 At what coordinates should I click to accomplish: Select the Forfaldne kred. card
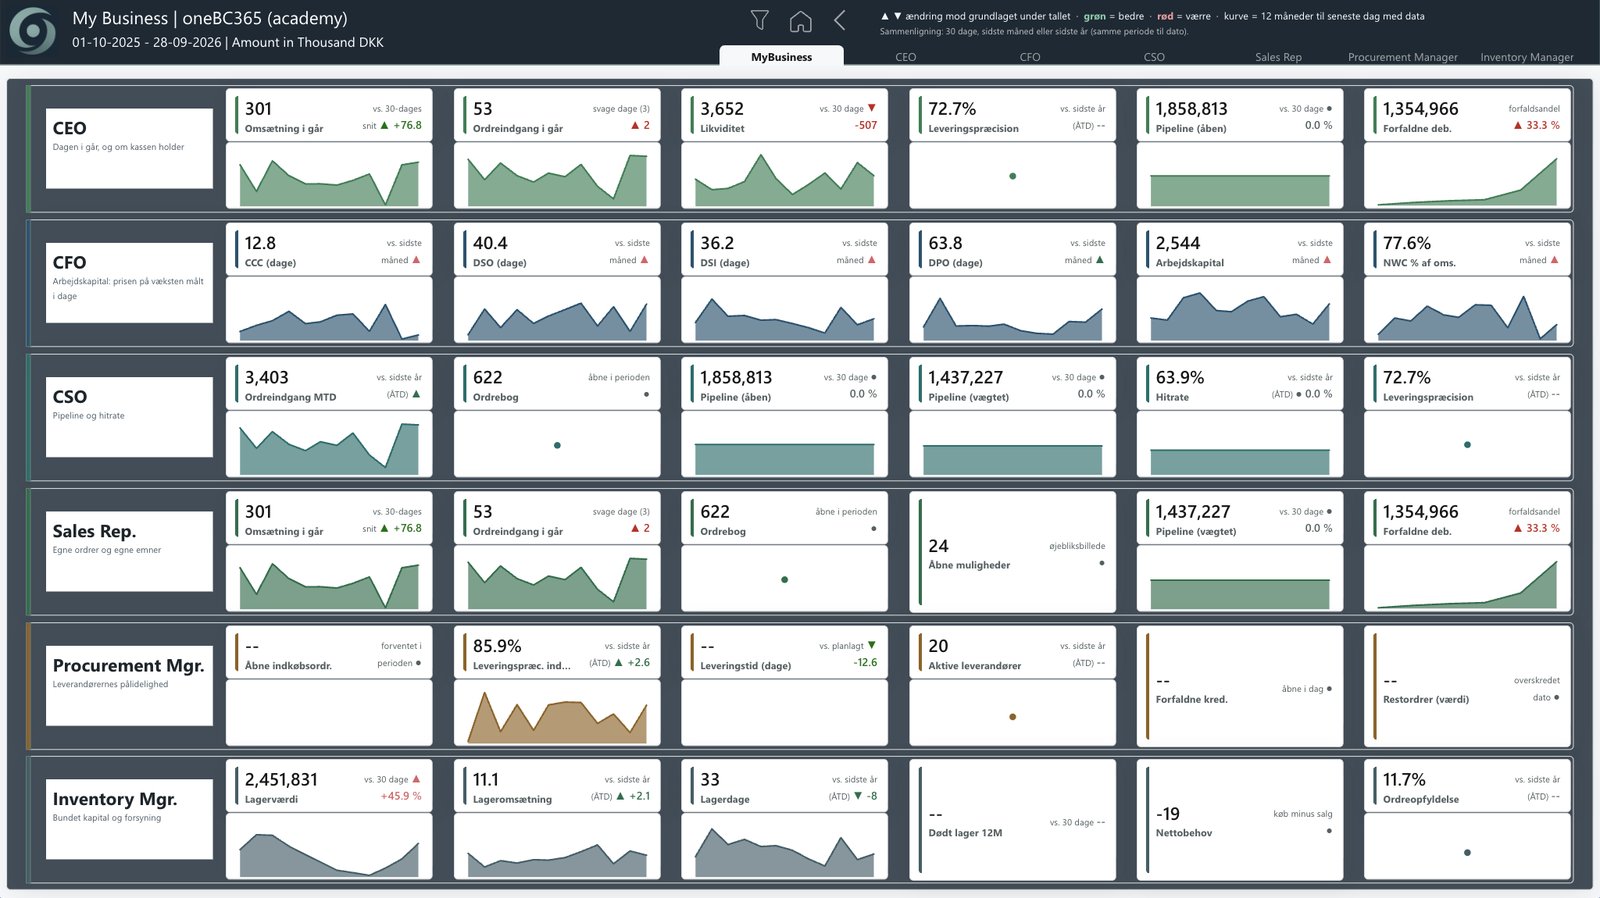[x=1240, y=685]
